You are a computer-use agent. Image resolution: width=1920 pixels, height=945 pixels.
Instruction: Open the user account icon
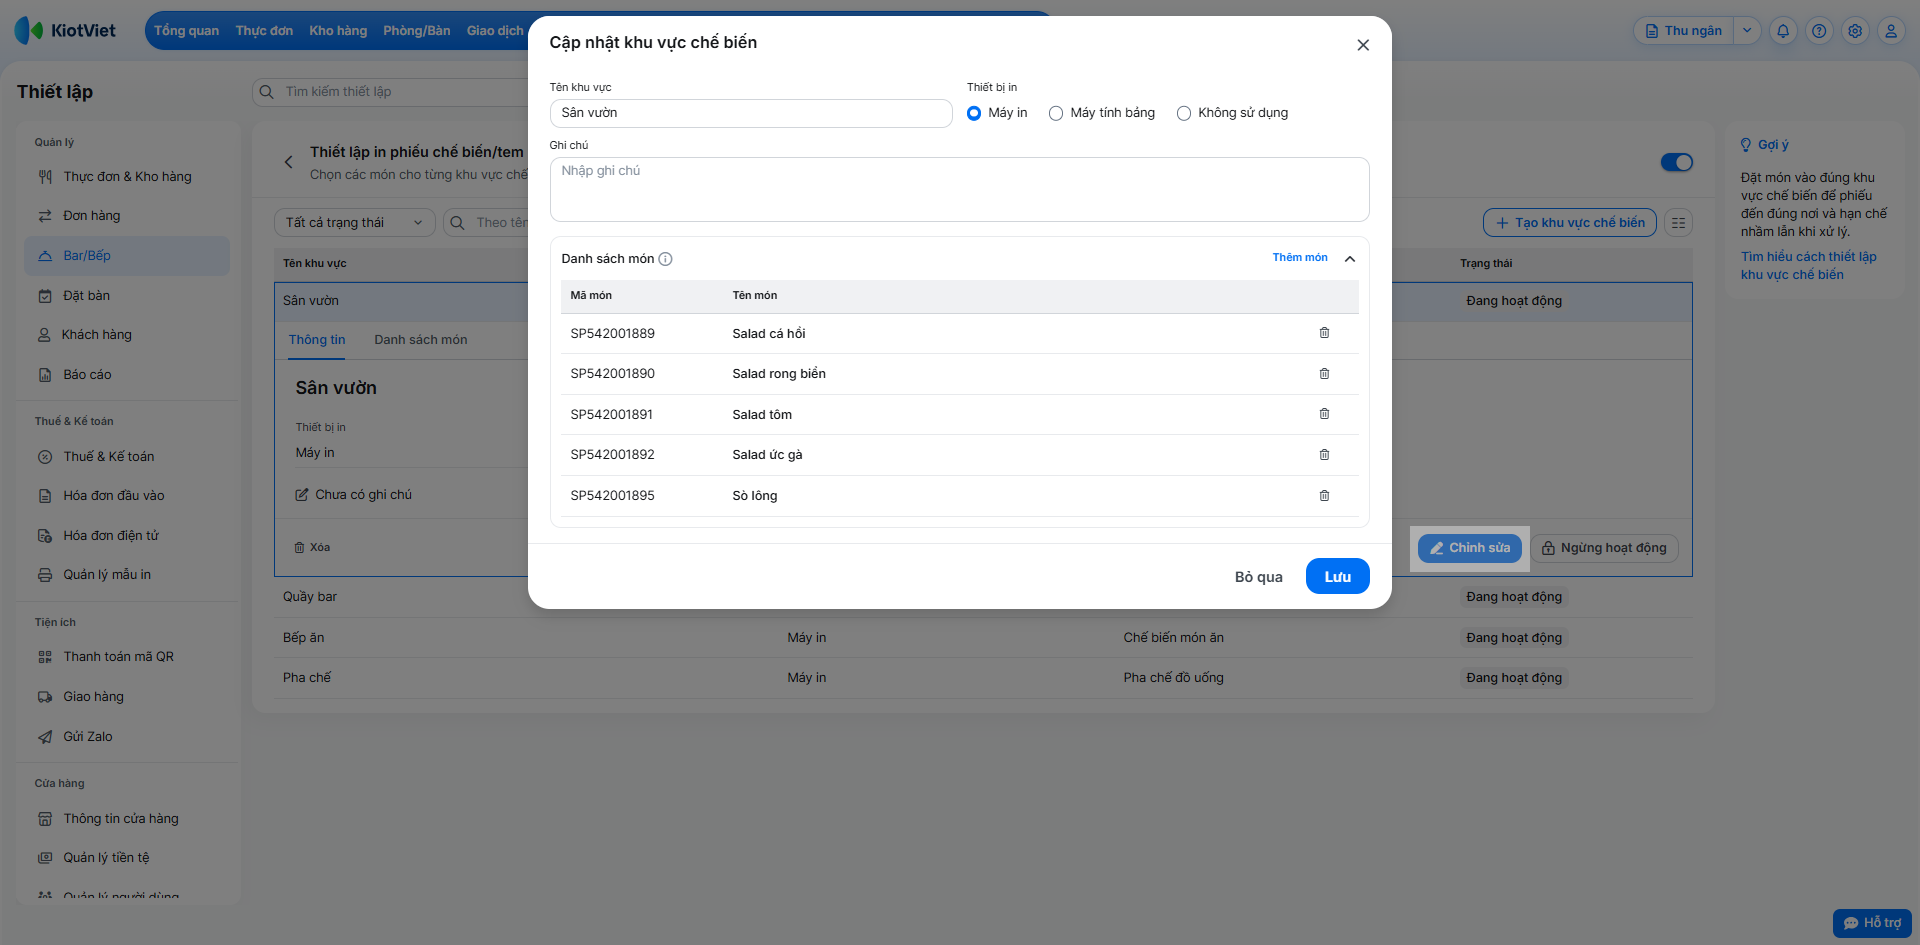click(1891, 31)
